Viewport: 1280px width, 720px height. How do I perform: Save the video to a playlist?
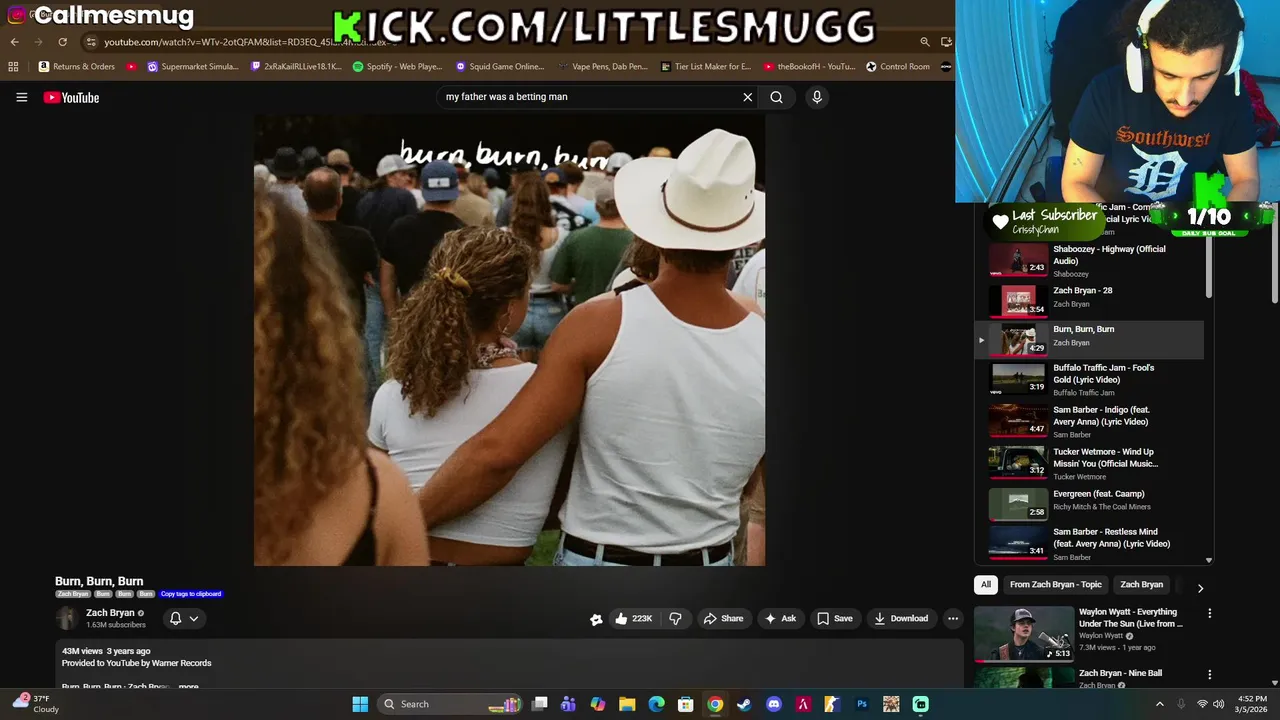pos(834,618)
